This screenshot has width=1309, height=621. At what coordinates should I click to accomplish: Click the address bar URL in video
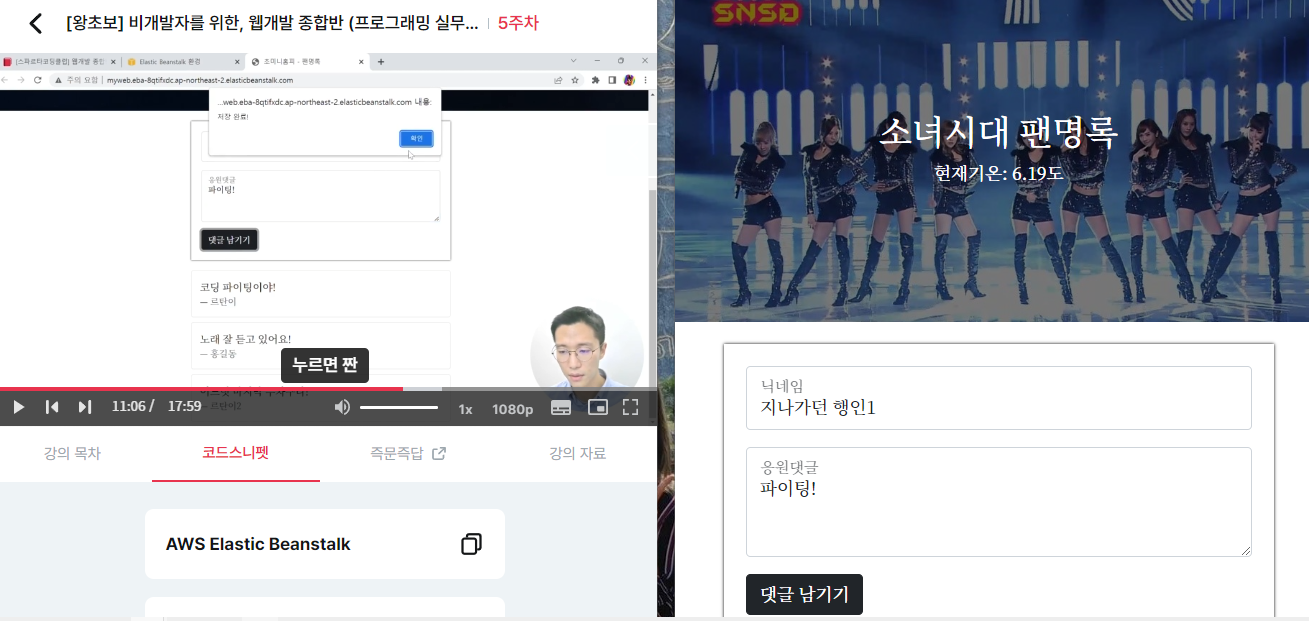[199, 80]
